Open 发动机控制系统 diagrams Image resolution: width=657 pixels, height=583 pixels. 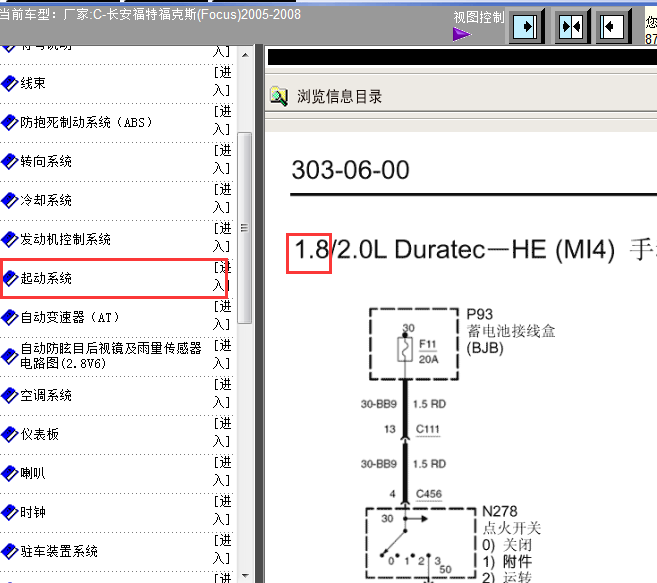(x=65, y=239)
